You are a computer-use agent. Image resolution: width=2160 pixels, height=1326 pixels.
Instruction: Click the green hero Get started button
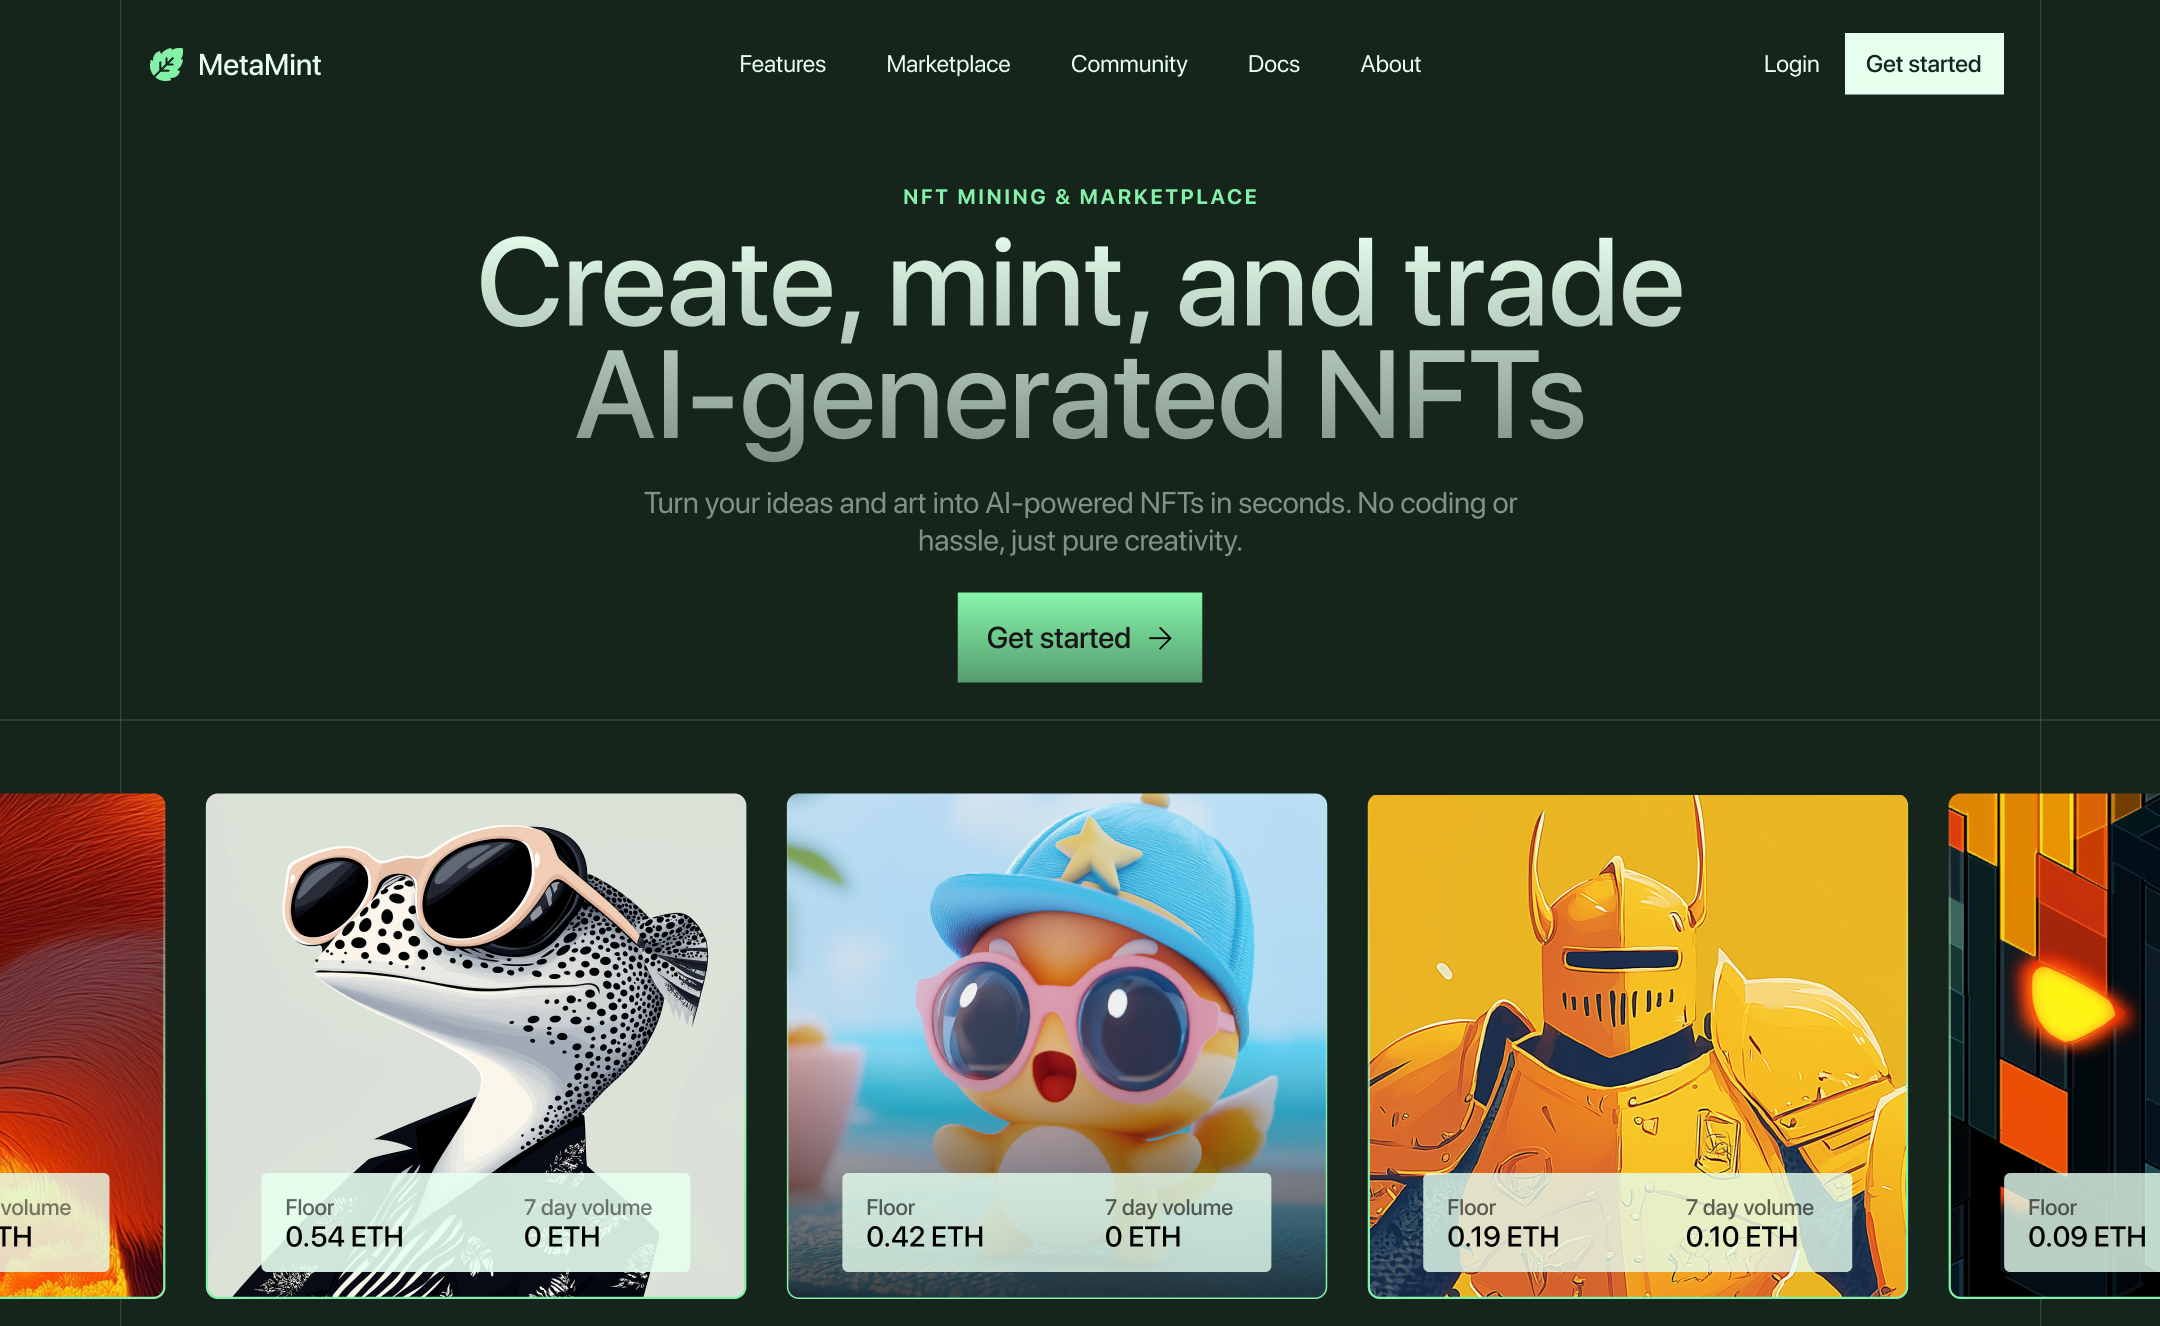(1080, 638)
